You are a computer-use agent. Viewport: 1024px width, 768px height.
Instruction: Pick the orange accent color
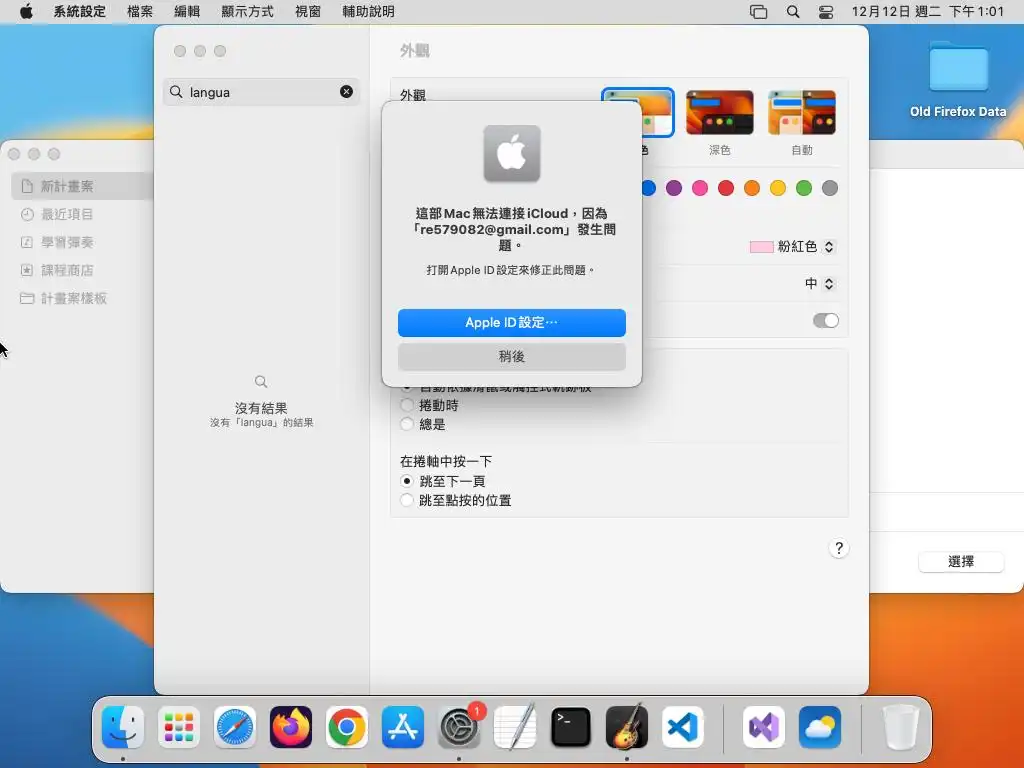(752, 188)
